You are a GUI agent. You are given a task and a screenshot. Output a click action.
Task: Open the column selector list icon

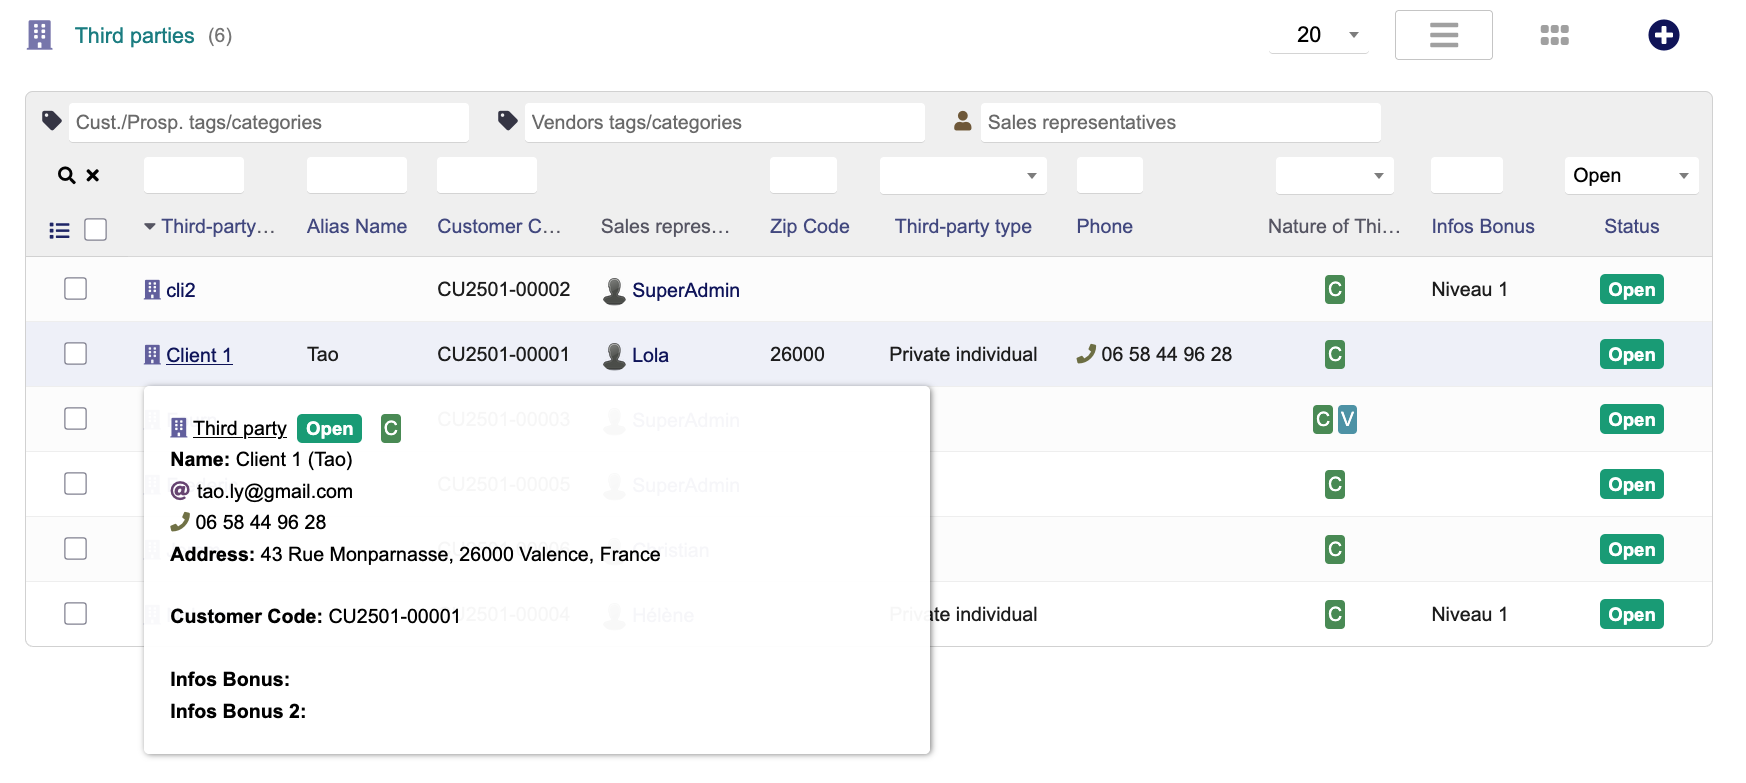tap(59, 230)
